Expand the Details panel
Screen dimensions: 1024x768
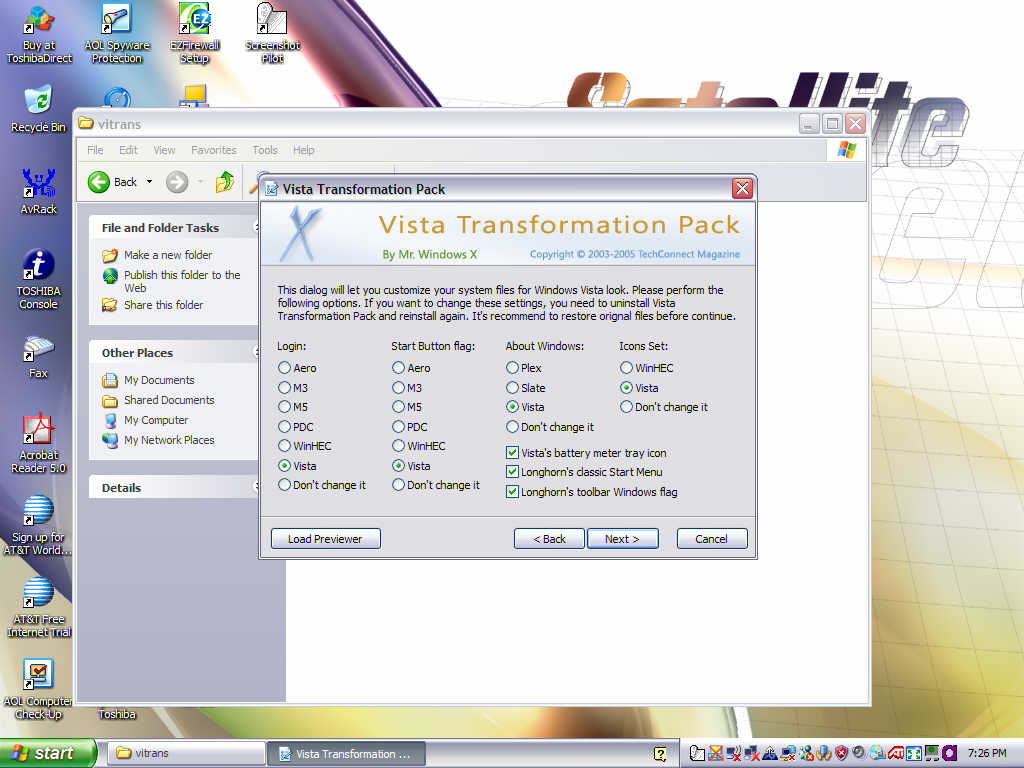(256, 487)
